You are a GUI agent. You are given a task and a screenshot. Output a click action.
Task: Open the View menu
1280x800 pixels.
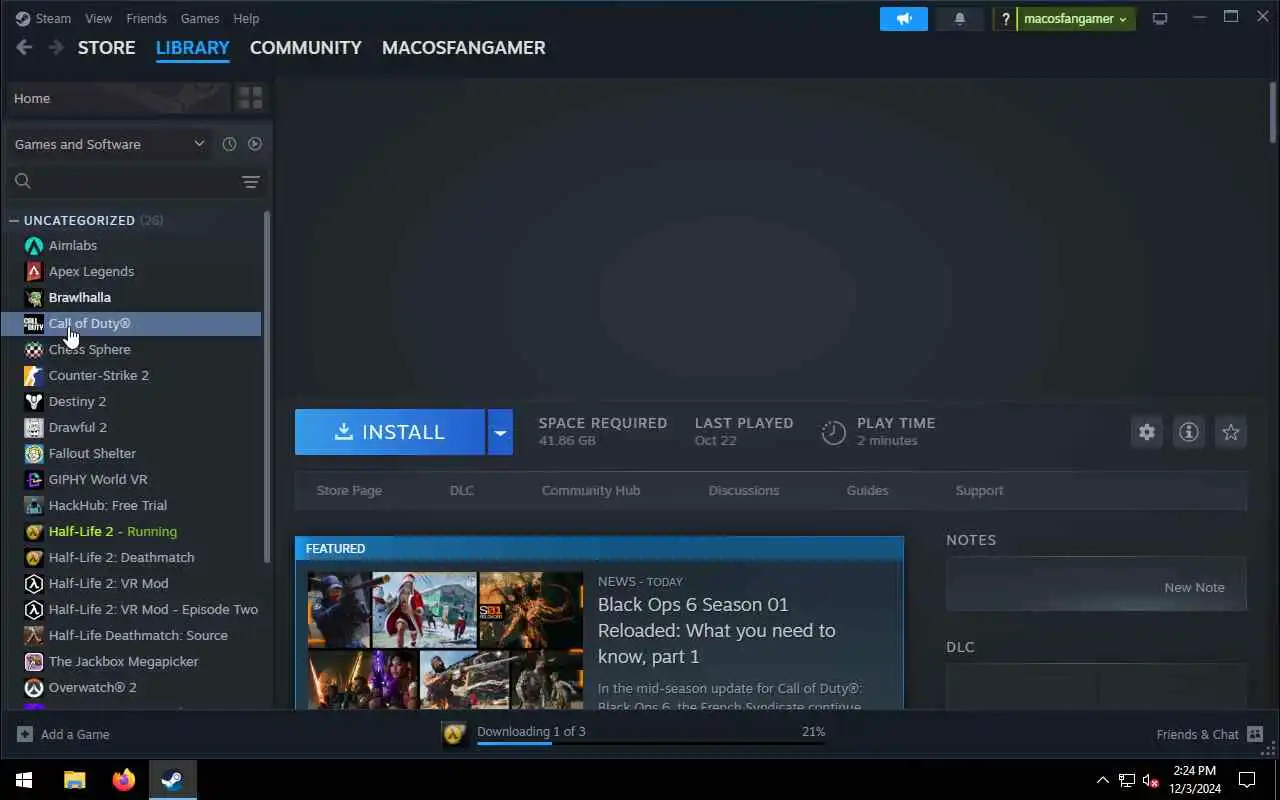(x=98, y=19)
